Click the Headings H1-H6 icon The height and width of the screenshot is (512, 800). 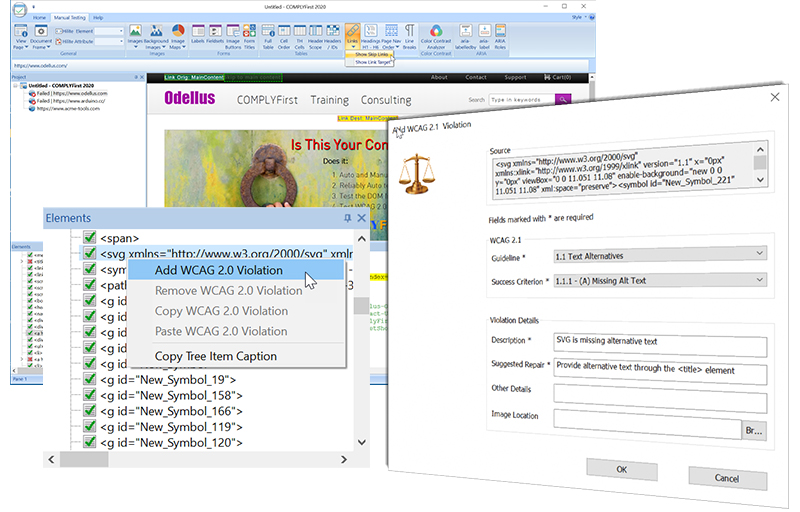tap(371, 36)
